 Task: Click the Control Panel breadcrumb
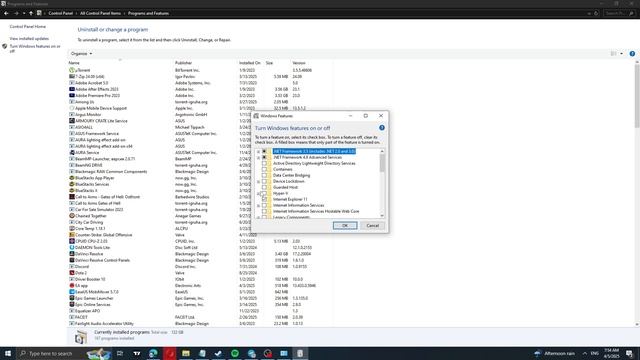coord(60,13)
